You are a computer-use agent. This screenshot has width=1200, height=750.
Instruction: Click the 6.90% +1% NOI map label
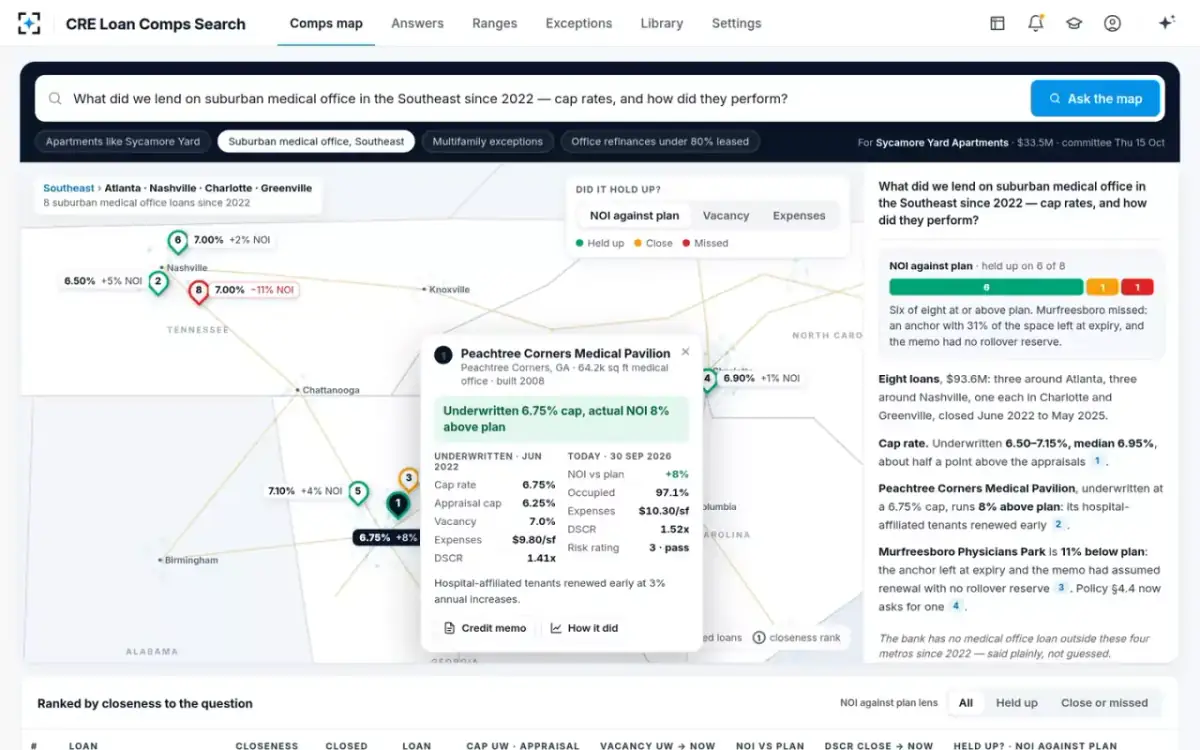click(762, 378)
